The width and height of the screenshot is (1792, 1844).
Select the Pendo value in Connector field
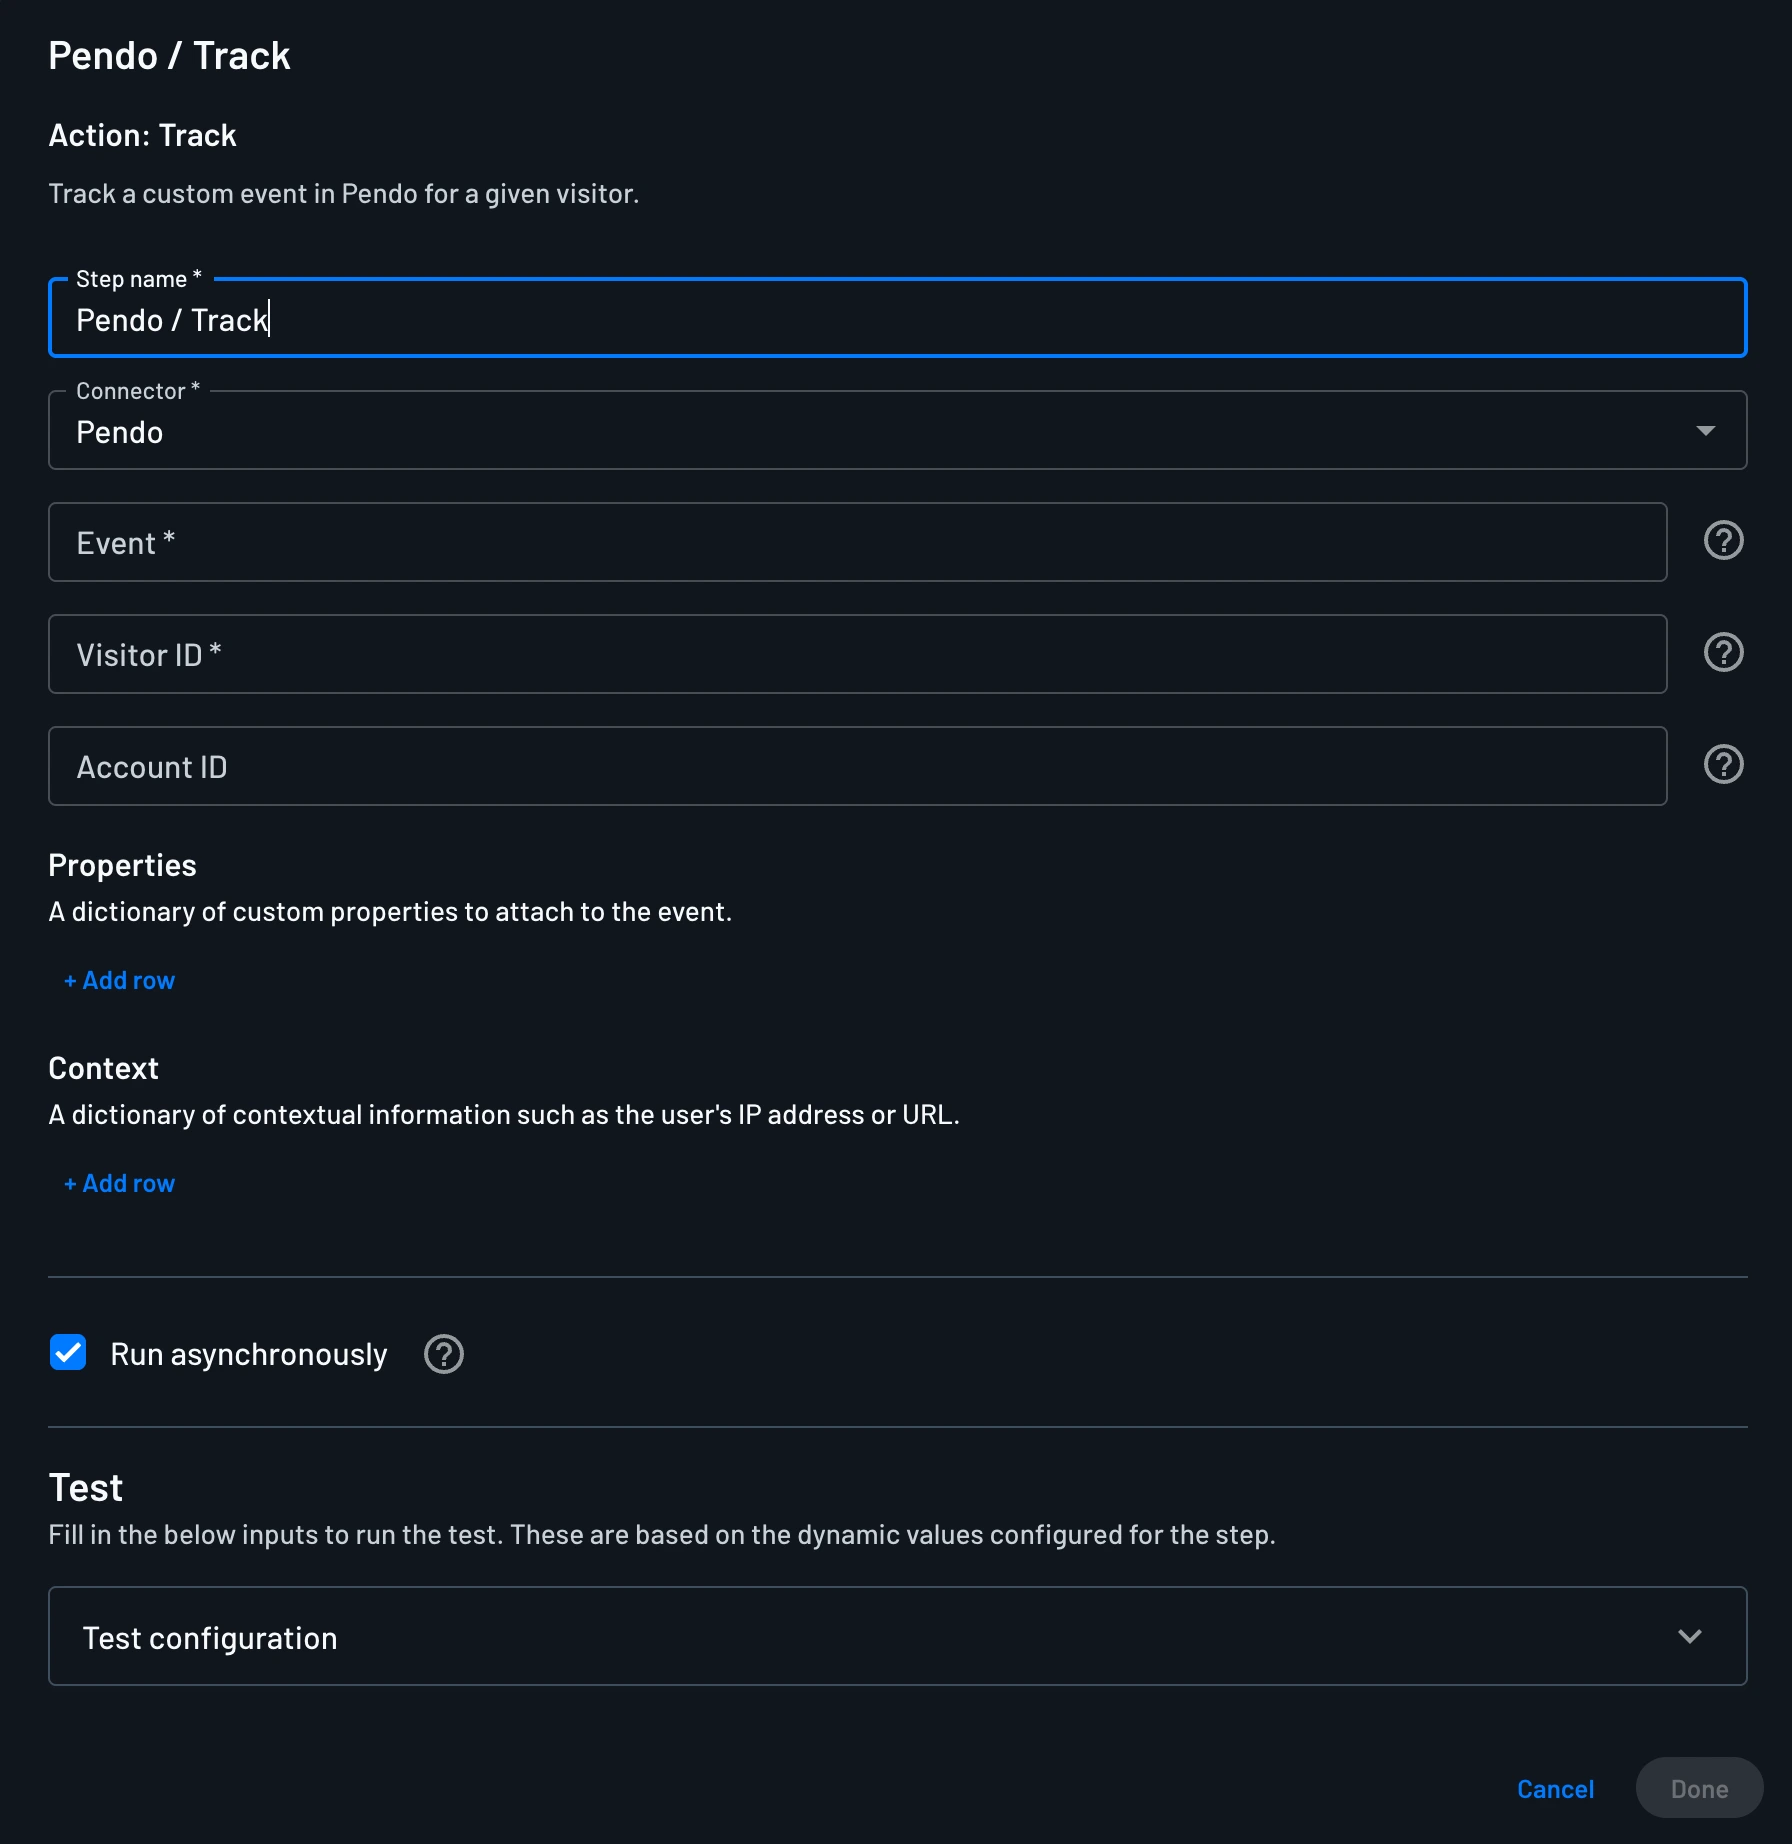pos(119,432)
